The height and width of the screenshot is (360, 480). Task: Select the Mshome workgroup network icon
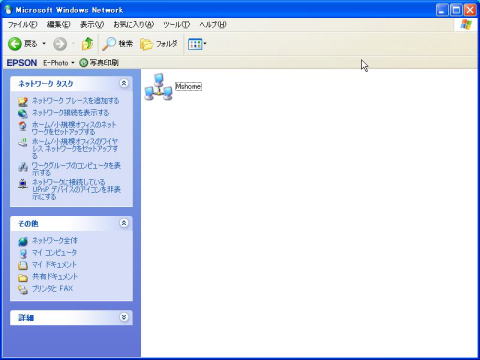(x=159, y=87)
